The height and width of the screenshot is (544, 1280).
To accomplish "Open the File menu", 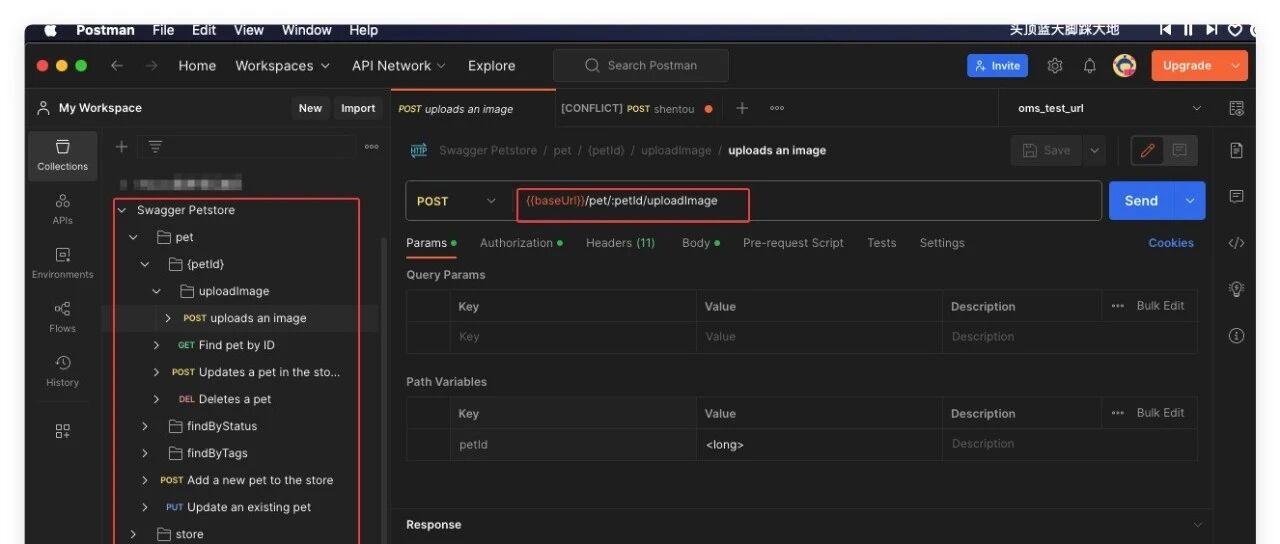I will click(163, 31).
